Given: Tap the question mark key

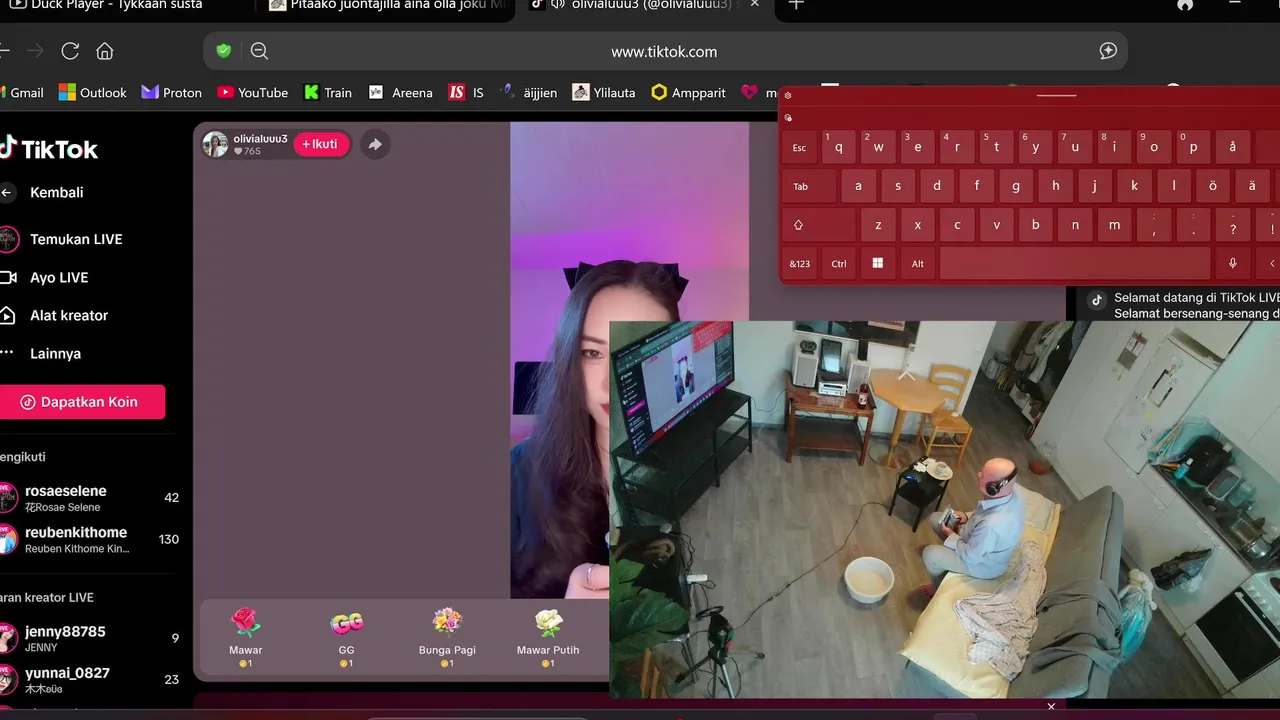Looking at the screenshot, I should pyautogui.click(x=1232, y=225).
